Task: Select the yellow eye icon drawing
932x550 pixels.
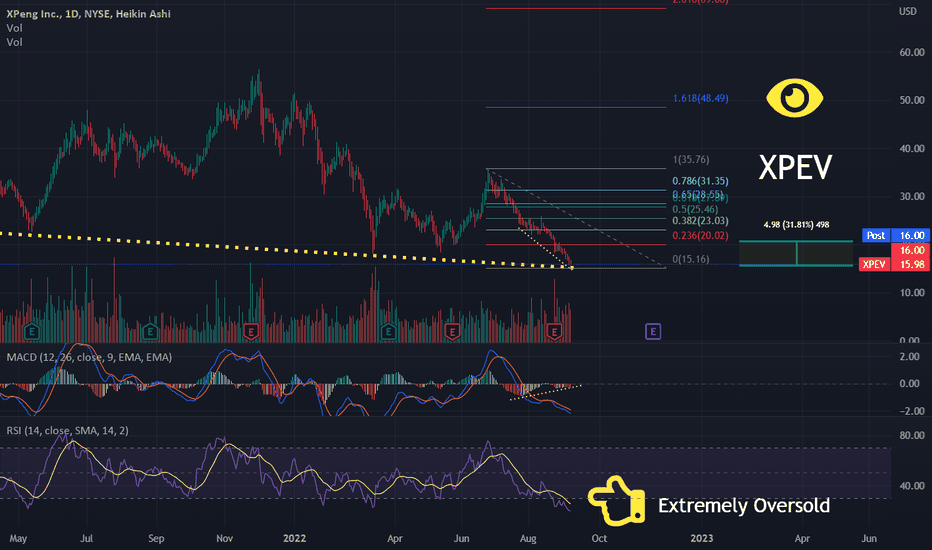Action: click(x=794, y=98)
